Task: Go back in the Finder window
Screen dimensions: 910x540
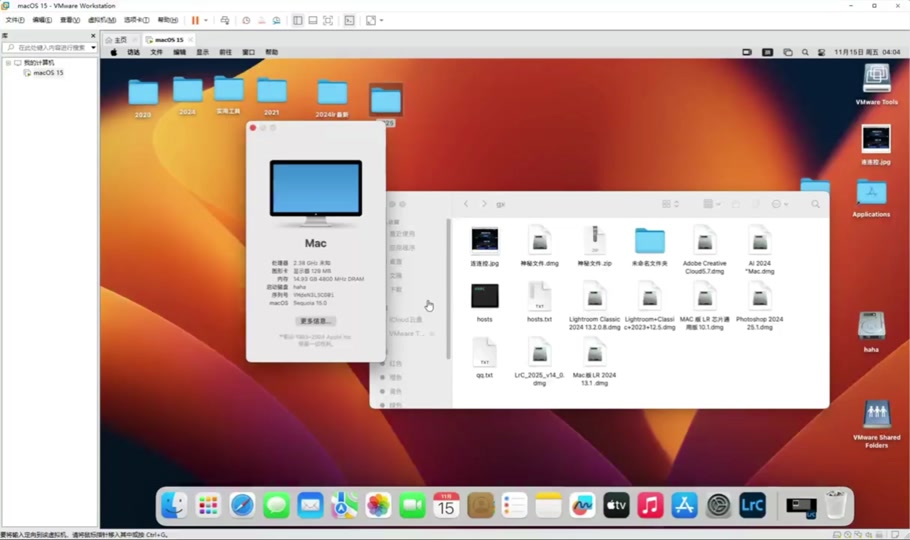Action: (x=466, y=204)
